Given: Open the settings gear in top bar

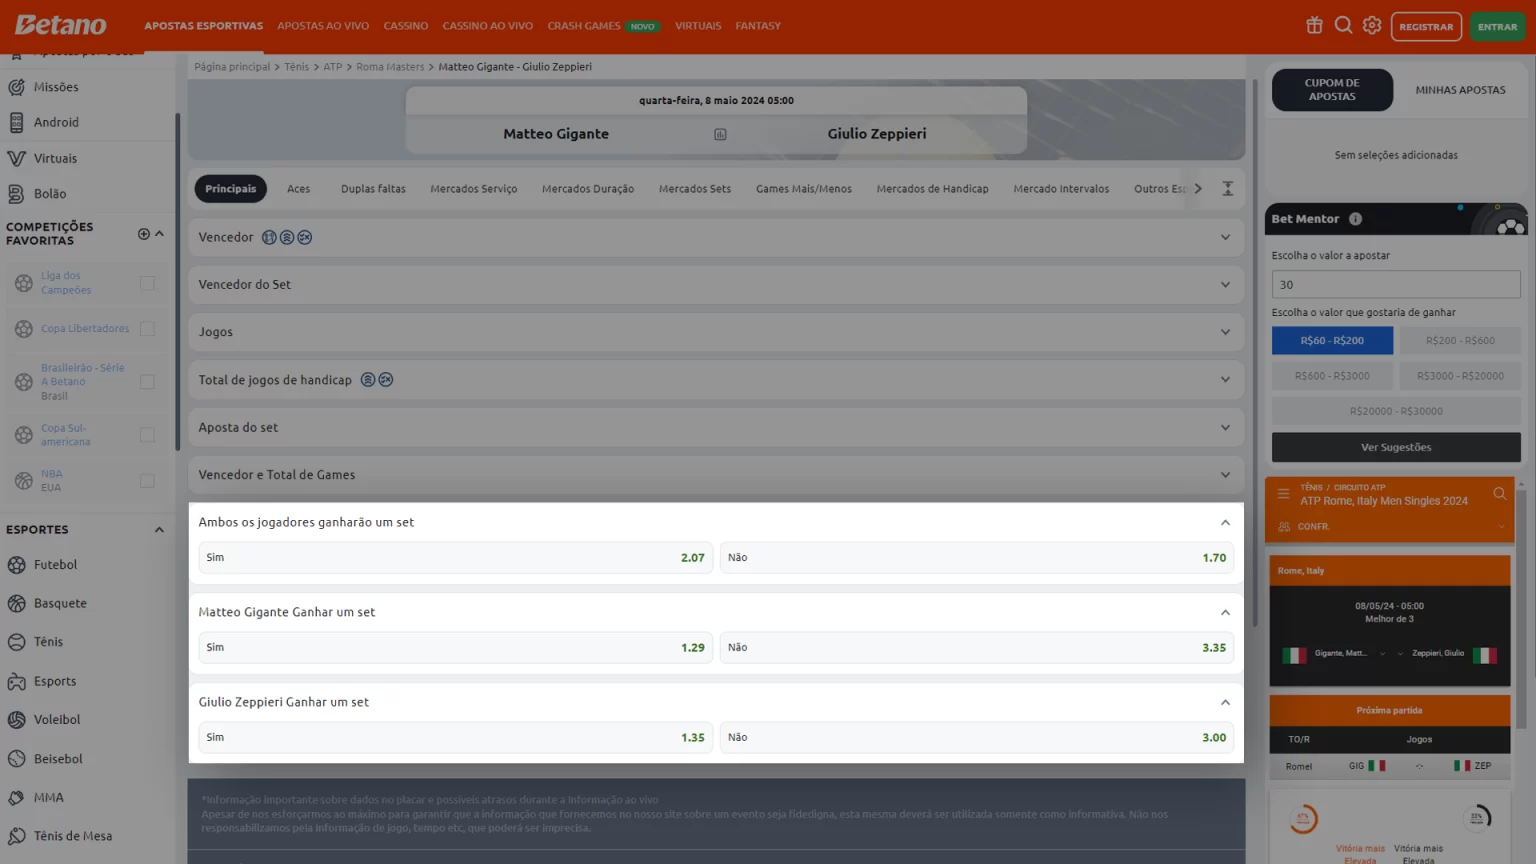Looking at the screenshot, I should pos(1372,26).
